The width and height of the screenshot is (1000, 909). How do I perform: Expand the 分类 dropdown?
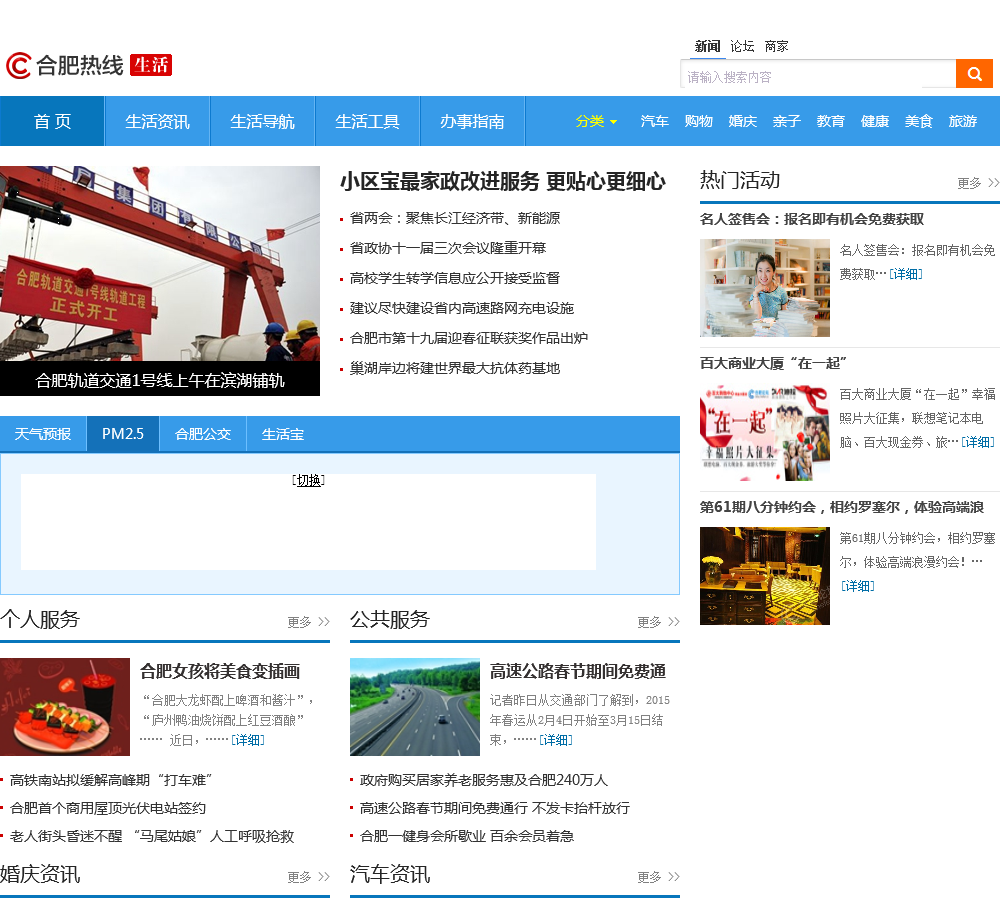click(x=596, y=121)
